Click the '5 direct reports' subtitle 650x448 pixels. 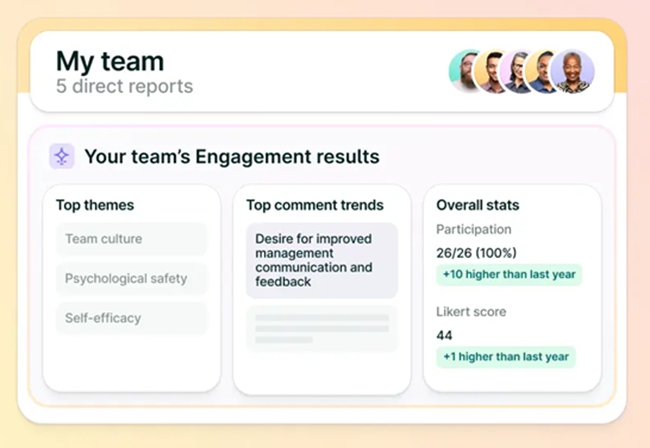tap(124, 86)
